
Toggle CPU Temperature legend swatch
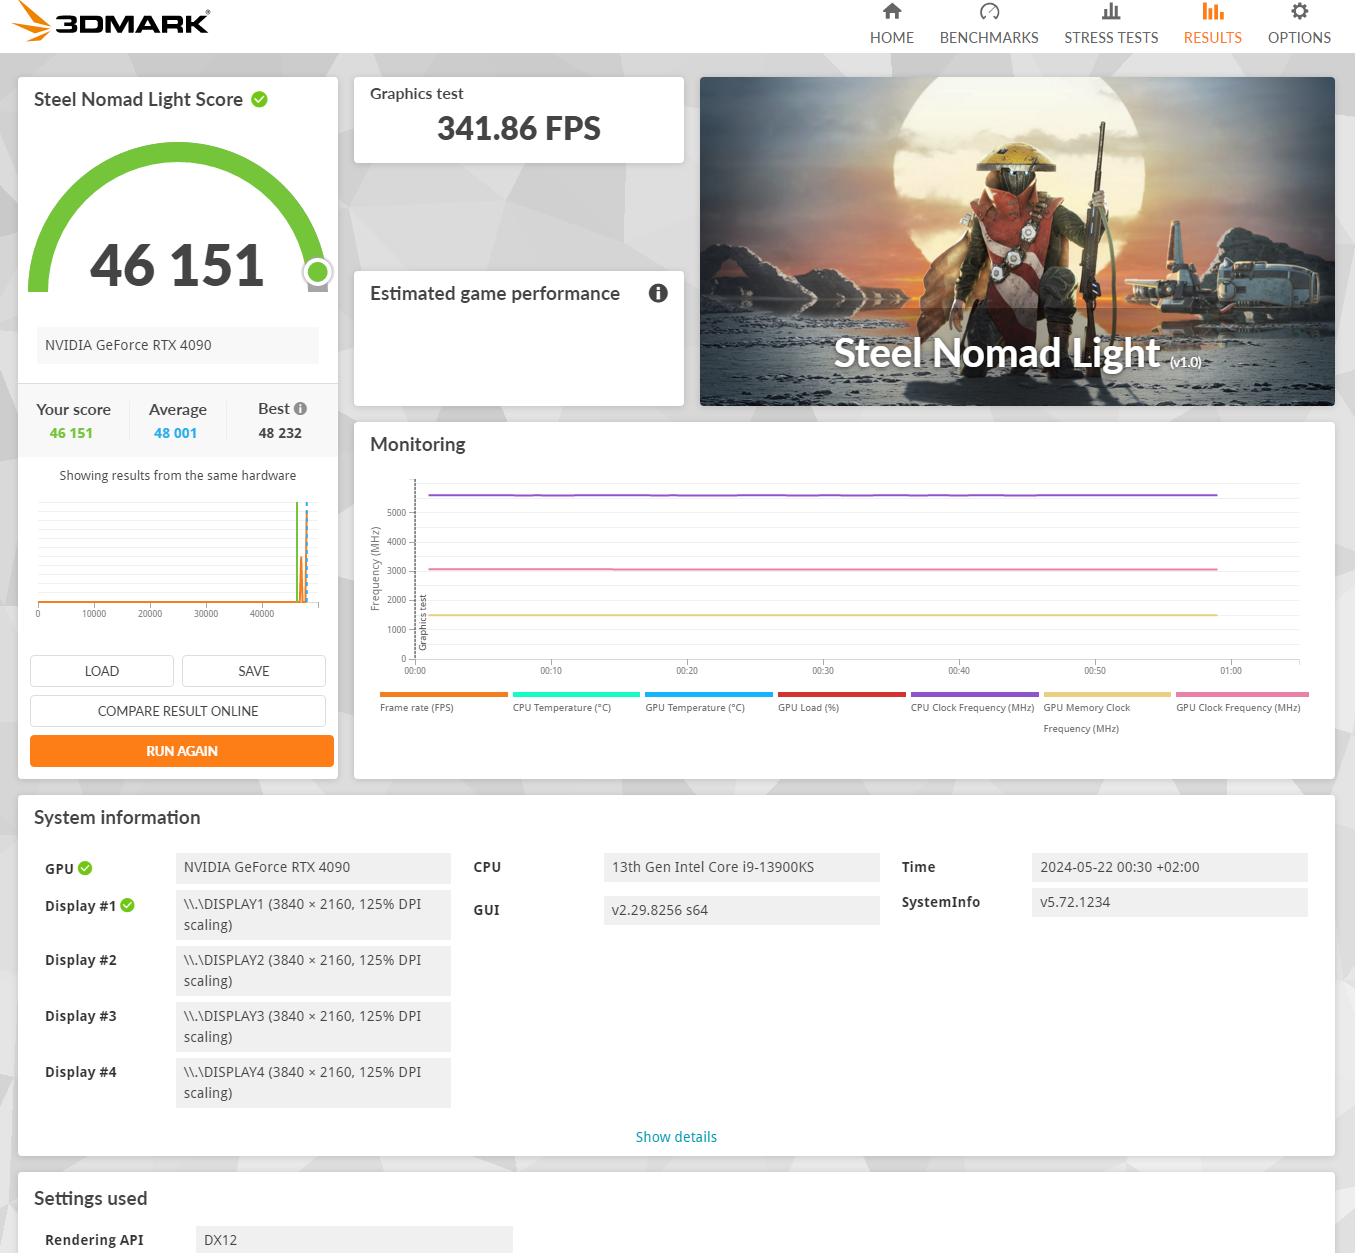[576, 694]
